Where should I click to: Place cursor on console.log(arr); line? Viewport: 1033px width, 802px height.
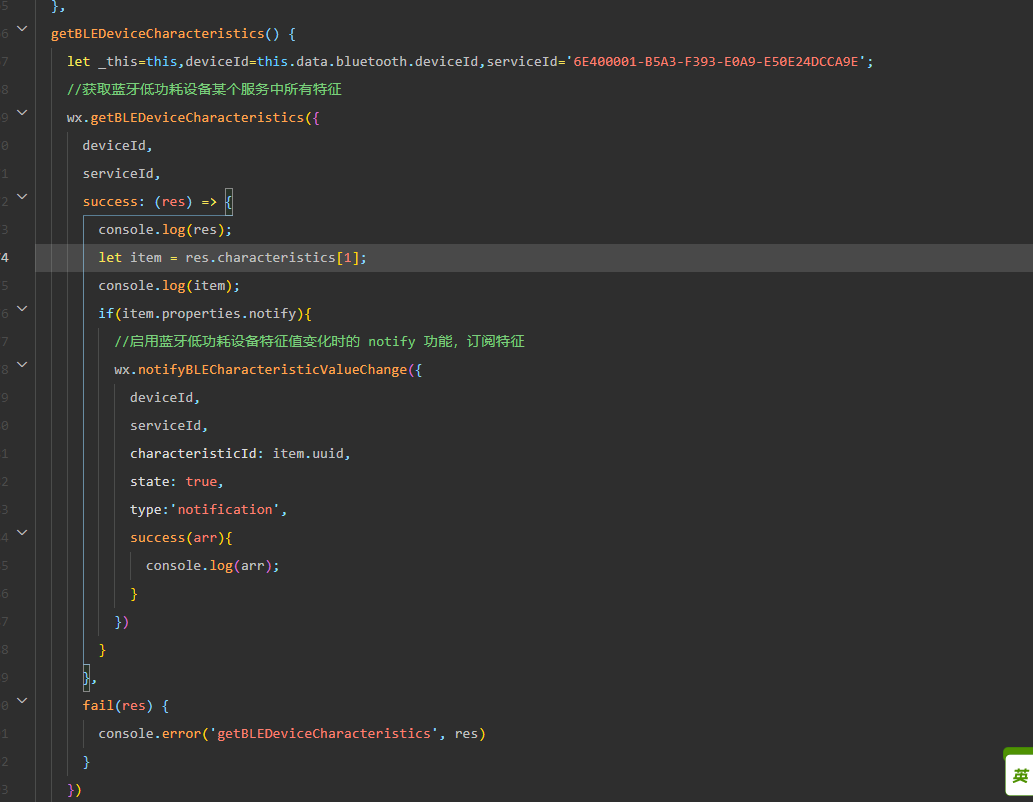tap(212, 565)
